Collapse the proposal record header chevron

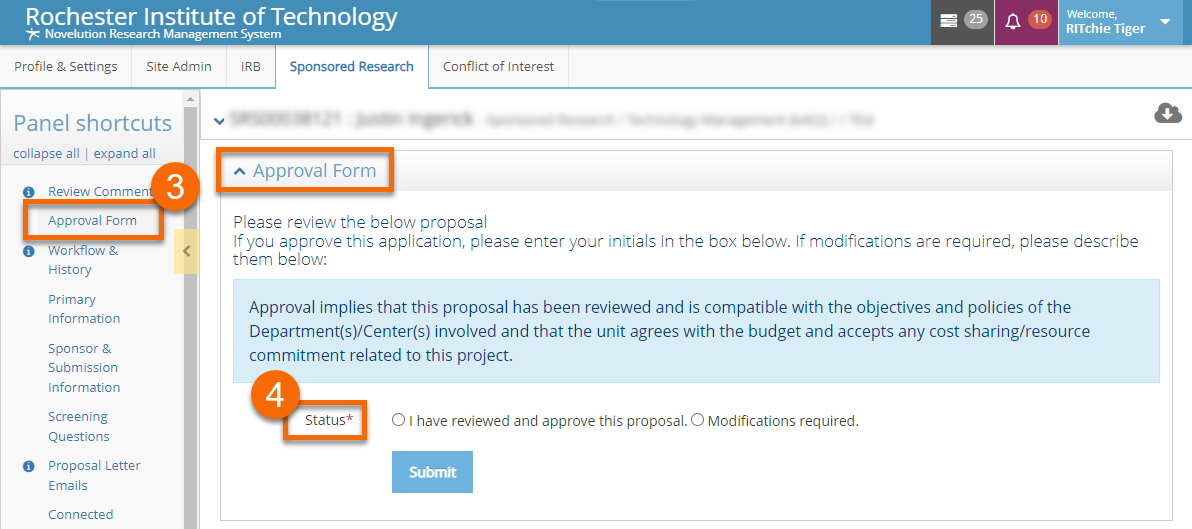[219, 121]
